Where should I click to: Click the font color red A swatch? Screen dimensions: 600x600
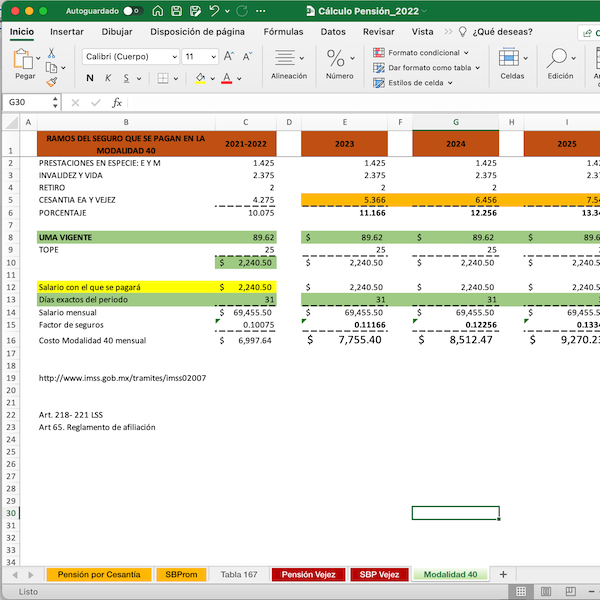point(227,78)
